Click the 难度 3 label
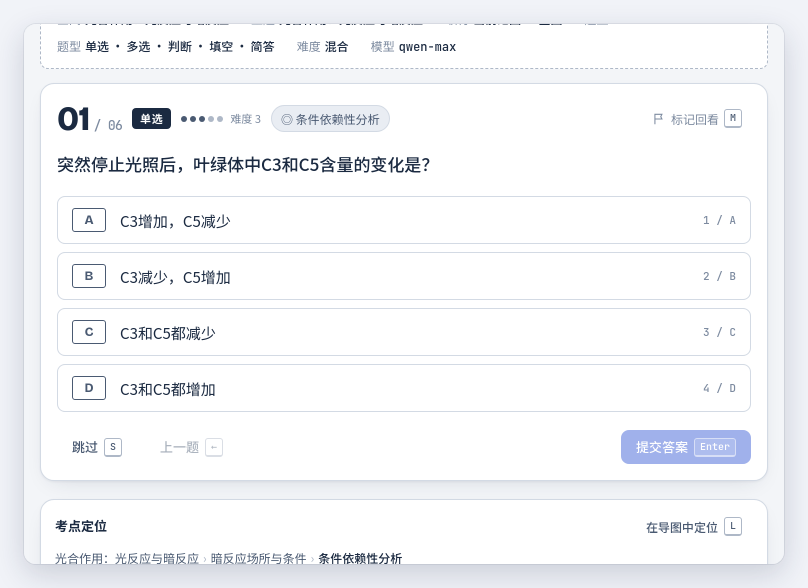This screenshot has width=808, height=588. pyautogui.click(x=245, y=119)
